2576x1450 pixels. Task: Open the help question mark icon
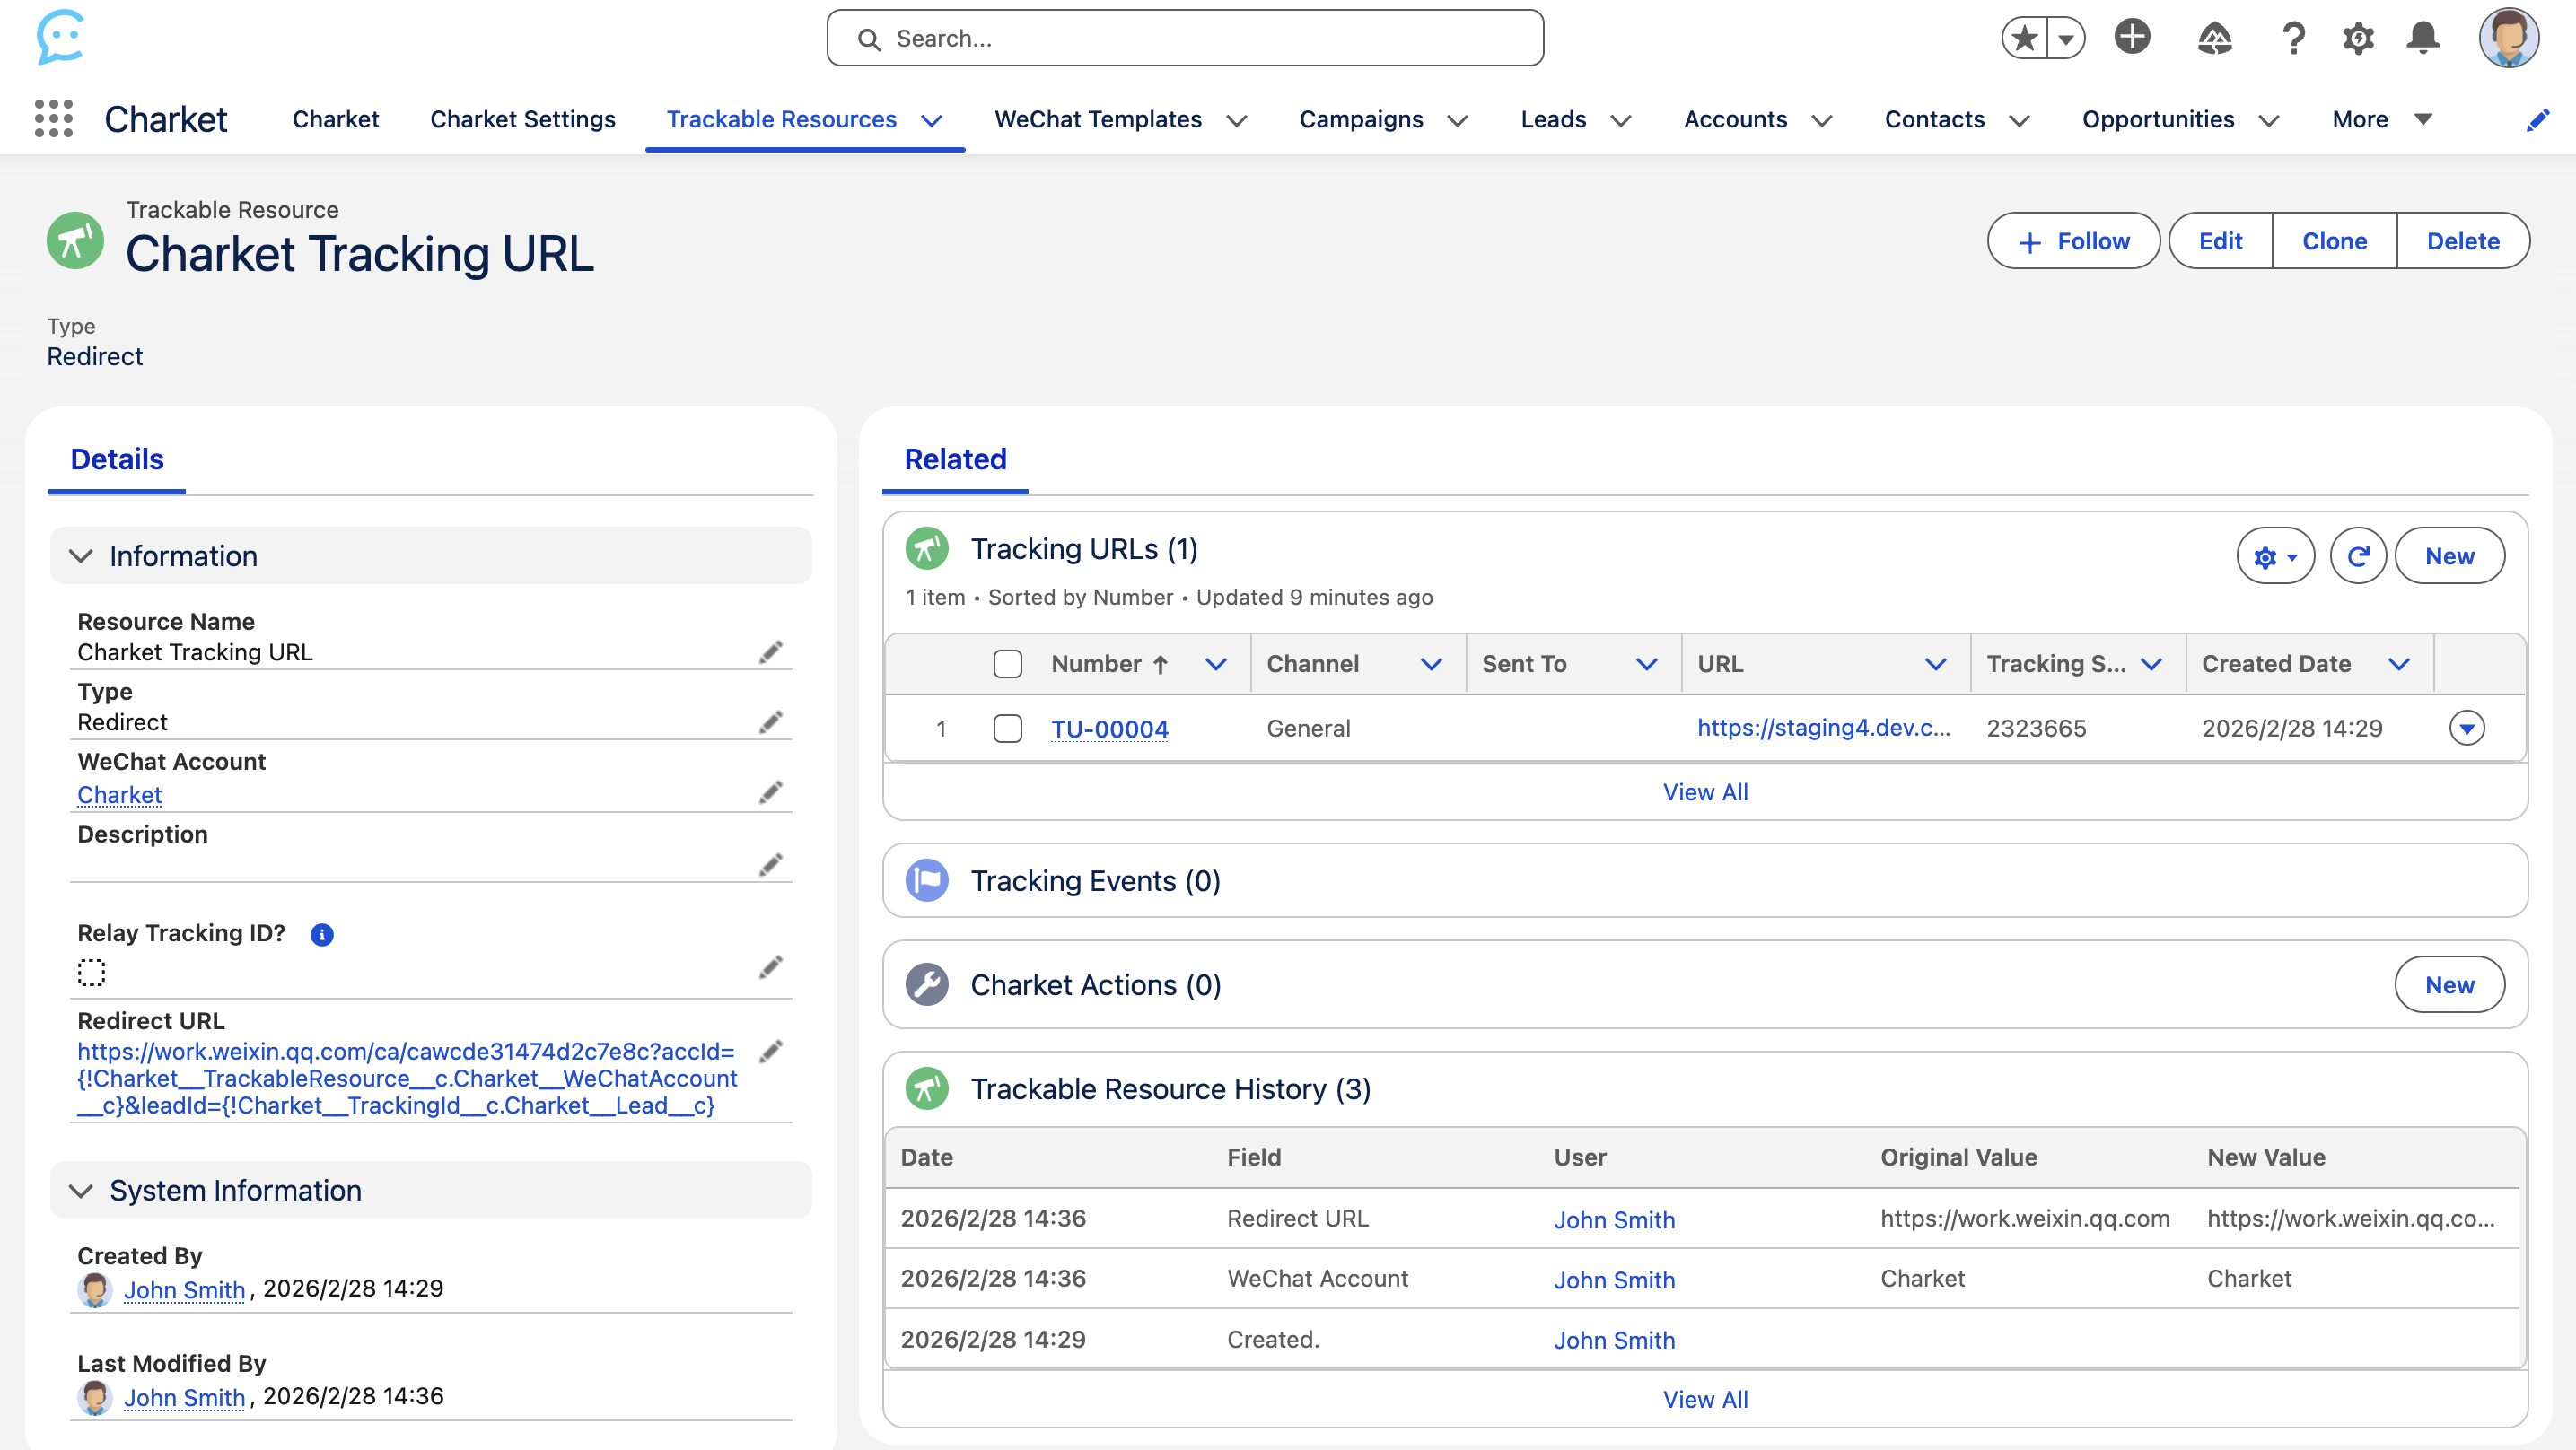(2293, 38)
